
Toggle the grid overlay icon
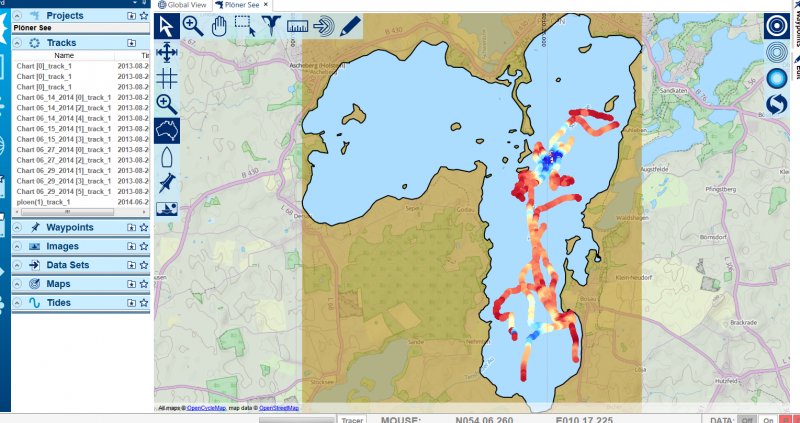(x=167, y=78)
